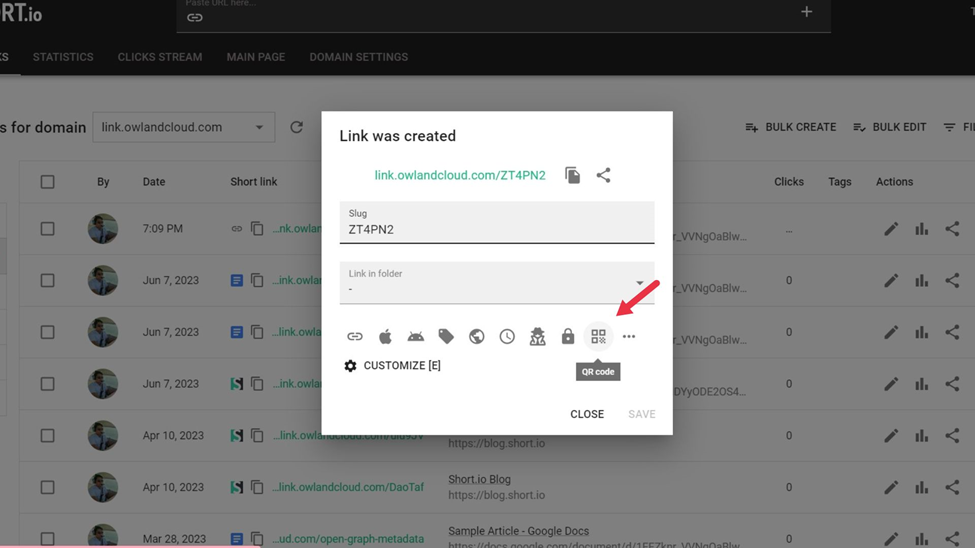The image size is (975, 548).
Task: Share the 7:09 PM link row
Action: point(952,229)
